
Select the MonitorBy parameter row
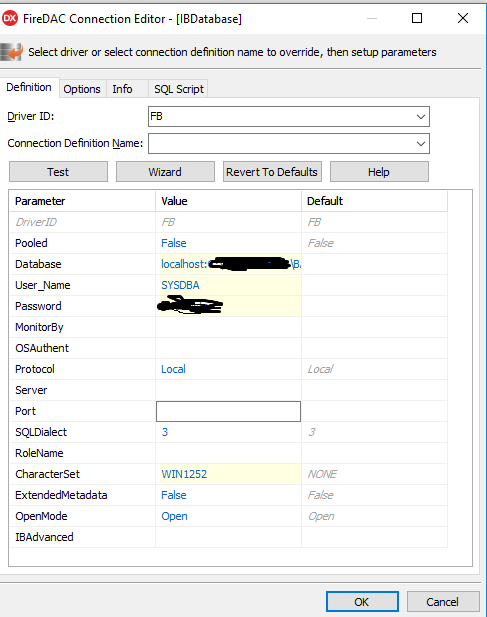(x=228, y=327)
